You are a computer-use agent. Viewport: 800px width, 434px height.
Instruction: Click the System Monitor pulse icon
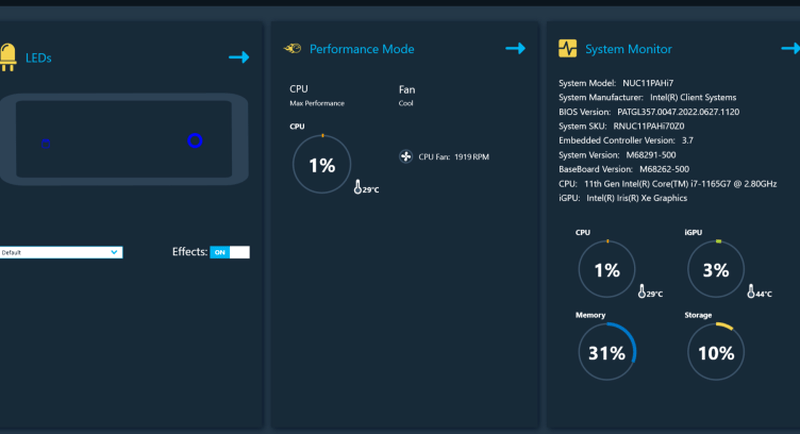[567, 48]
